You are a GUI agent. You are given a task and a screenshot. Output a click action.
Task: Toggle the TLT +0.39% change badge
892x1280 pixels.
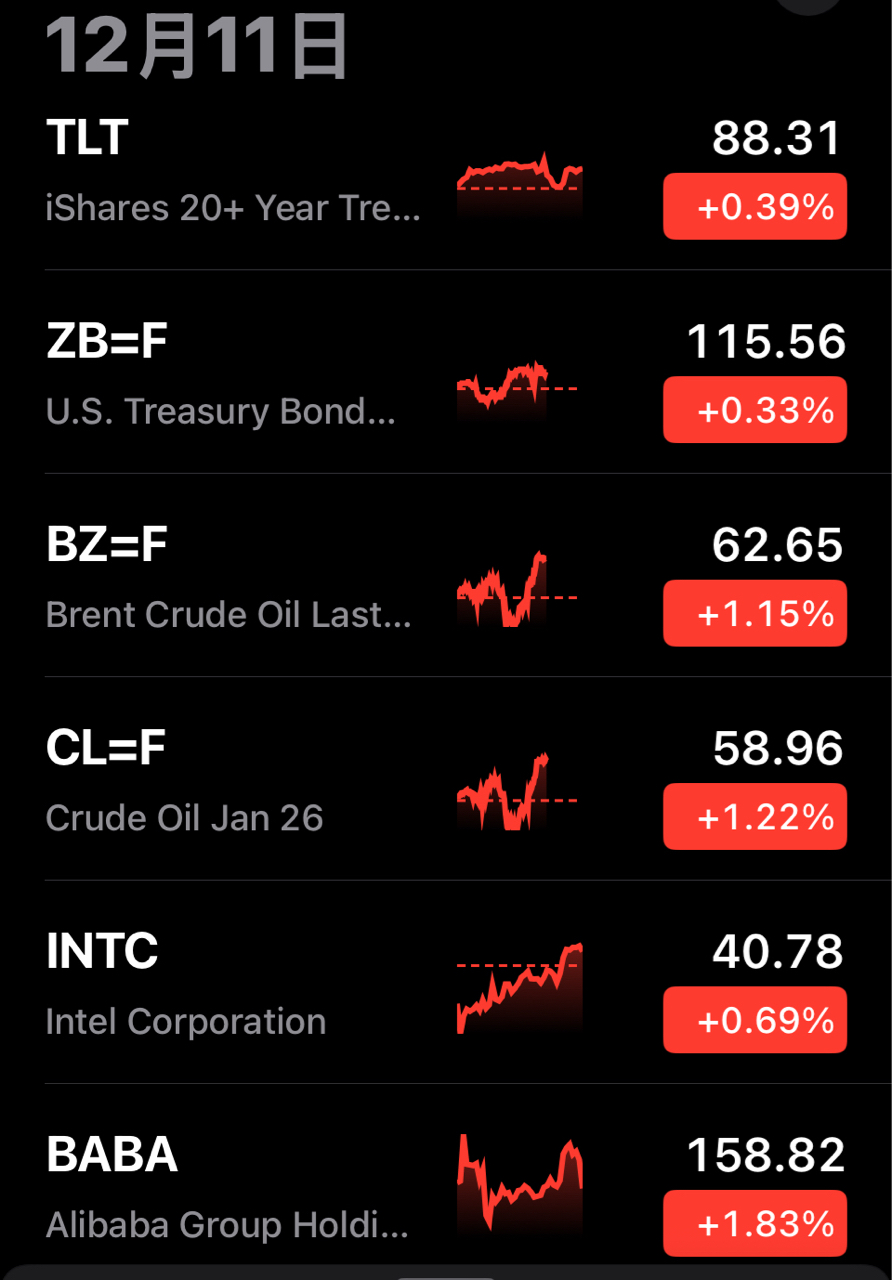click(755, 207)
